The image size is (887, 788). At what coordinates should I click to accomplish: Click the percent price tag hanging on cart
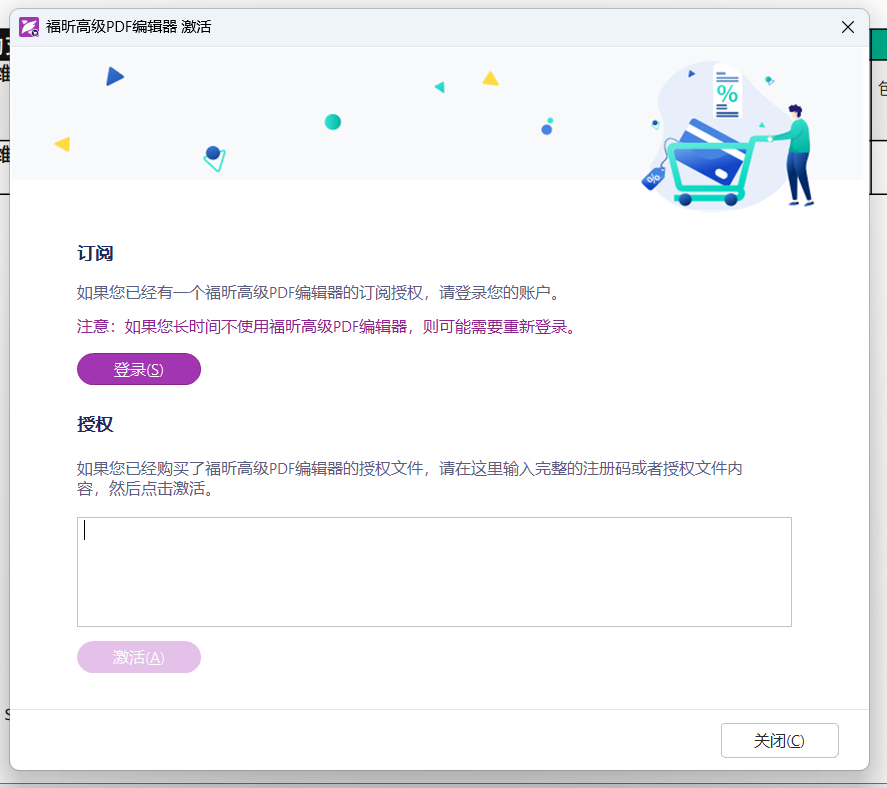[653, 179]
